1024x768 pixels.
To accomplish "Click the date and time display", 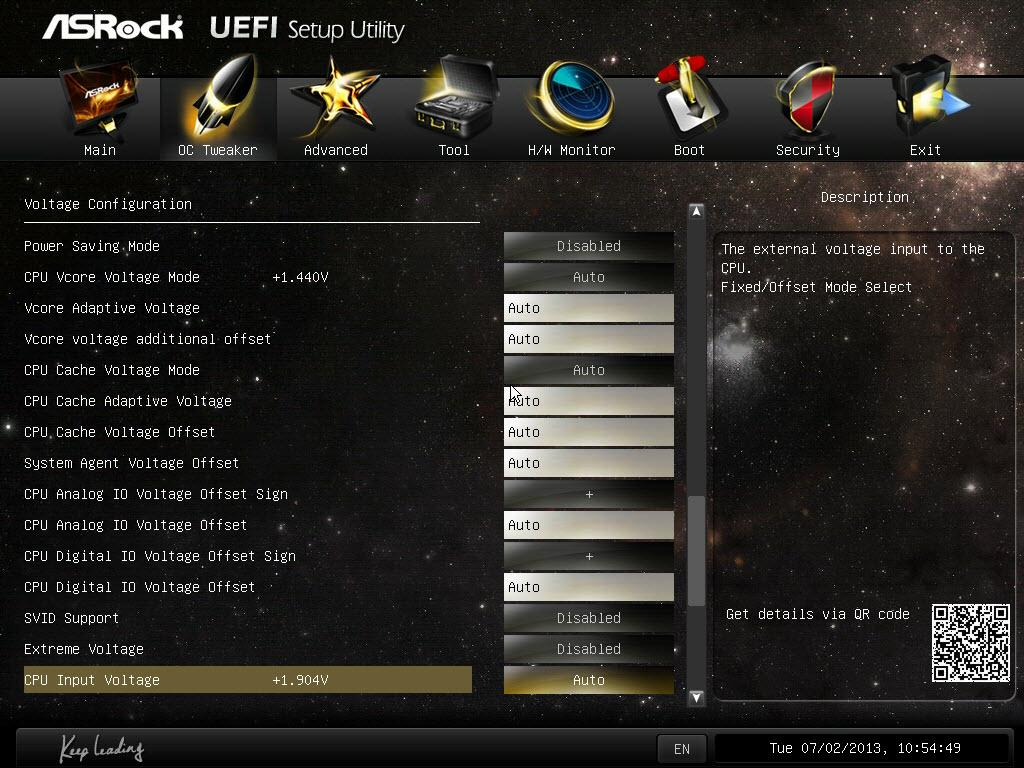I will tap(865, 748).
